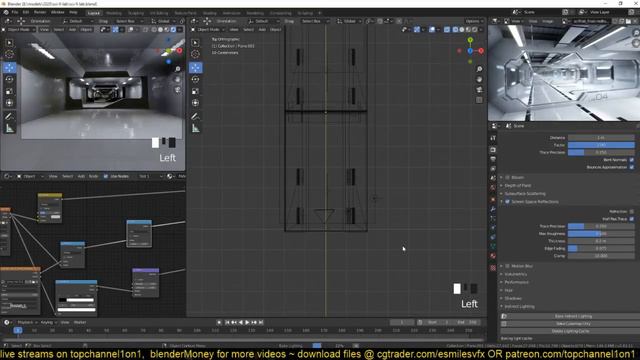Viewport: 640px width, 360px height.
Task: Open the File menu
Action: click(x=15, y=12)
